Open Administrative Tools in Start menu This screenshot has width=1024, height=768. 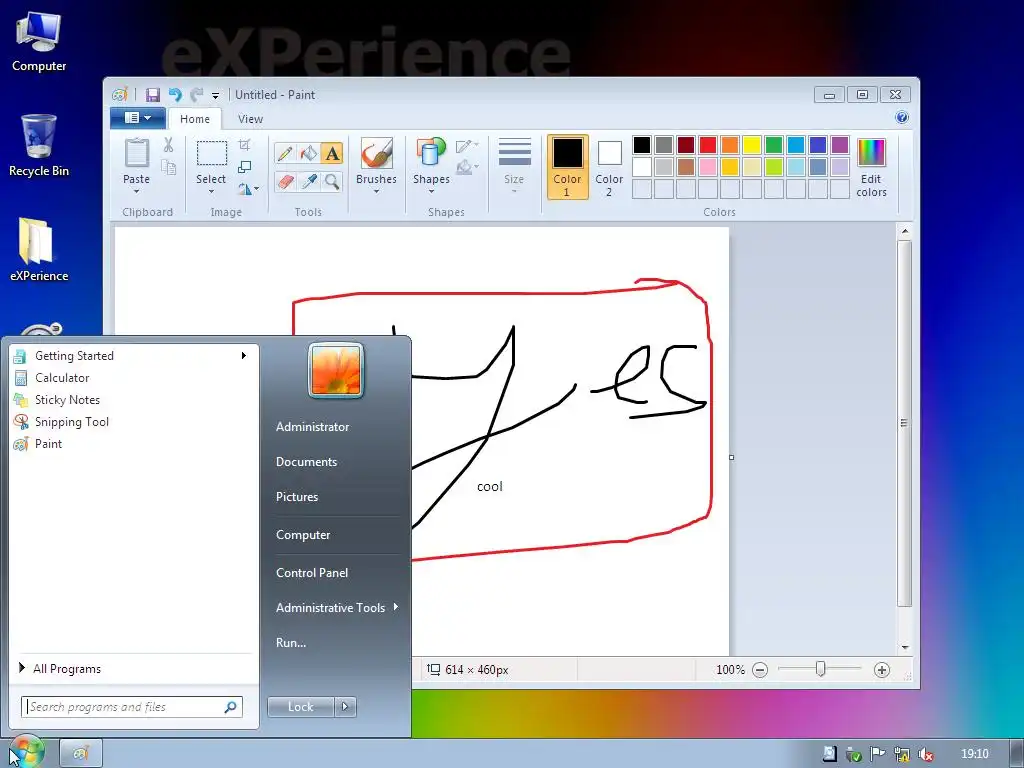pos(336,608)
